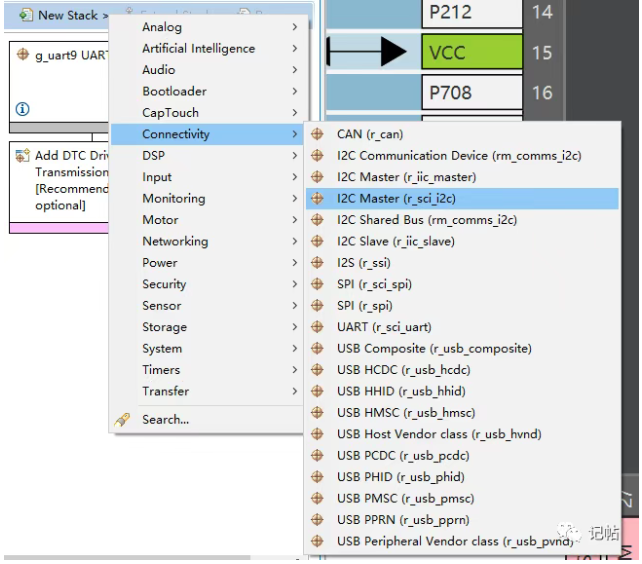Click icon beside USB PPRN
The width and height of the screenshot is (642, 564).
pyautogui.click(x=317, y=520)
